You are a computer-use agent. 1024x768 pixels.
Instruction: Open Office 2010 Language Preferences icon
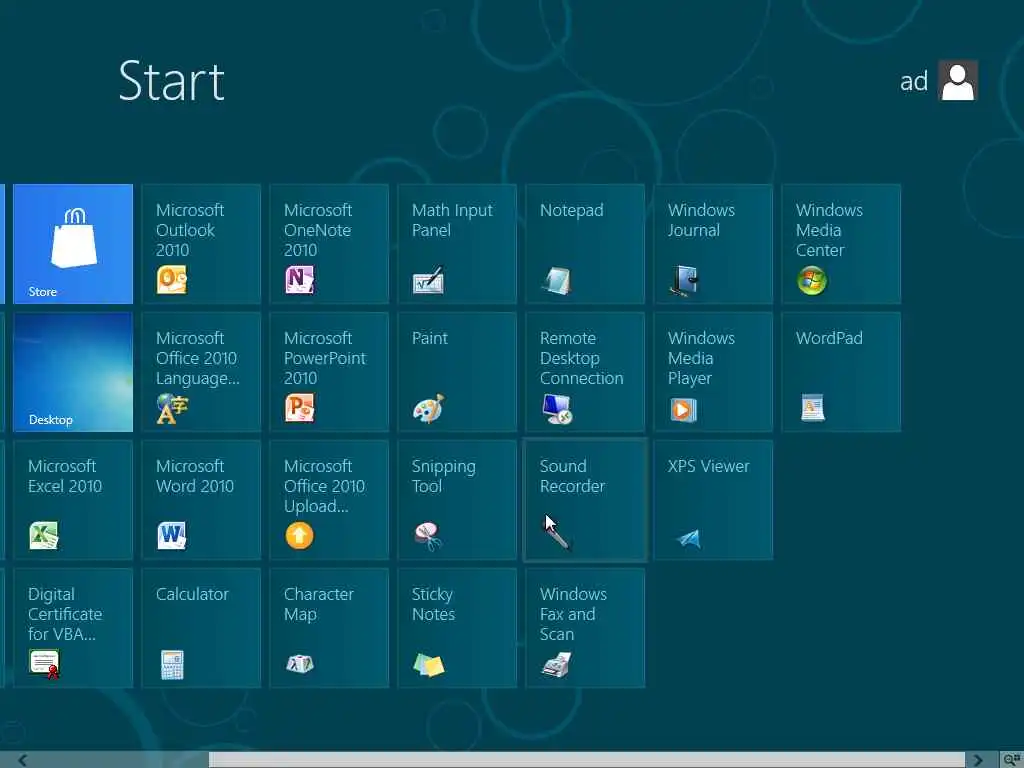click(172, 409)
